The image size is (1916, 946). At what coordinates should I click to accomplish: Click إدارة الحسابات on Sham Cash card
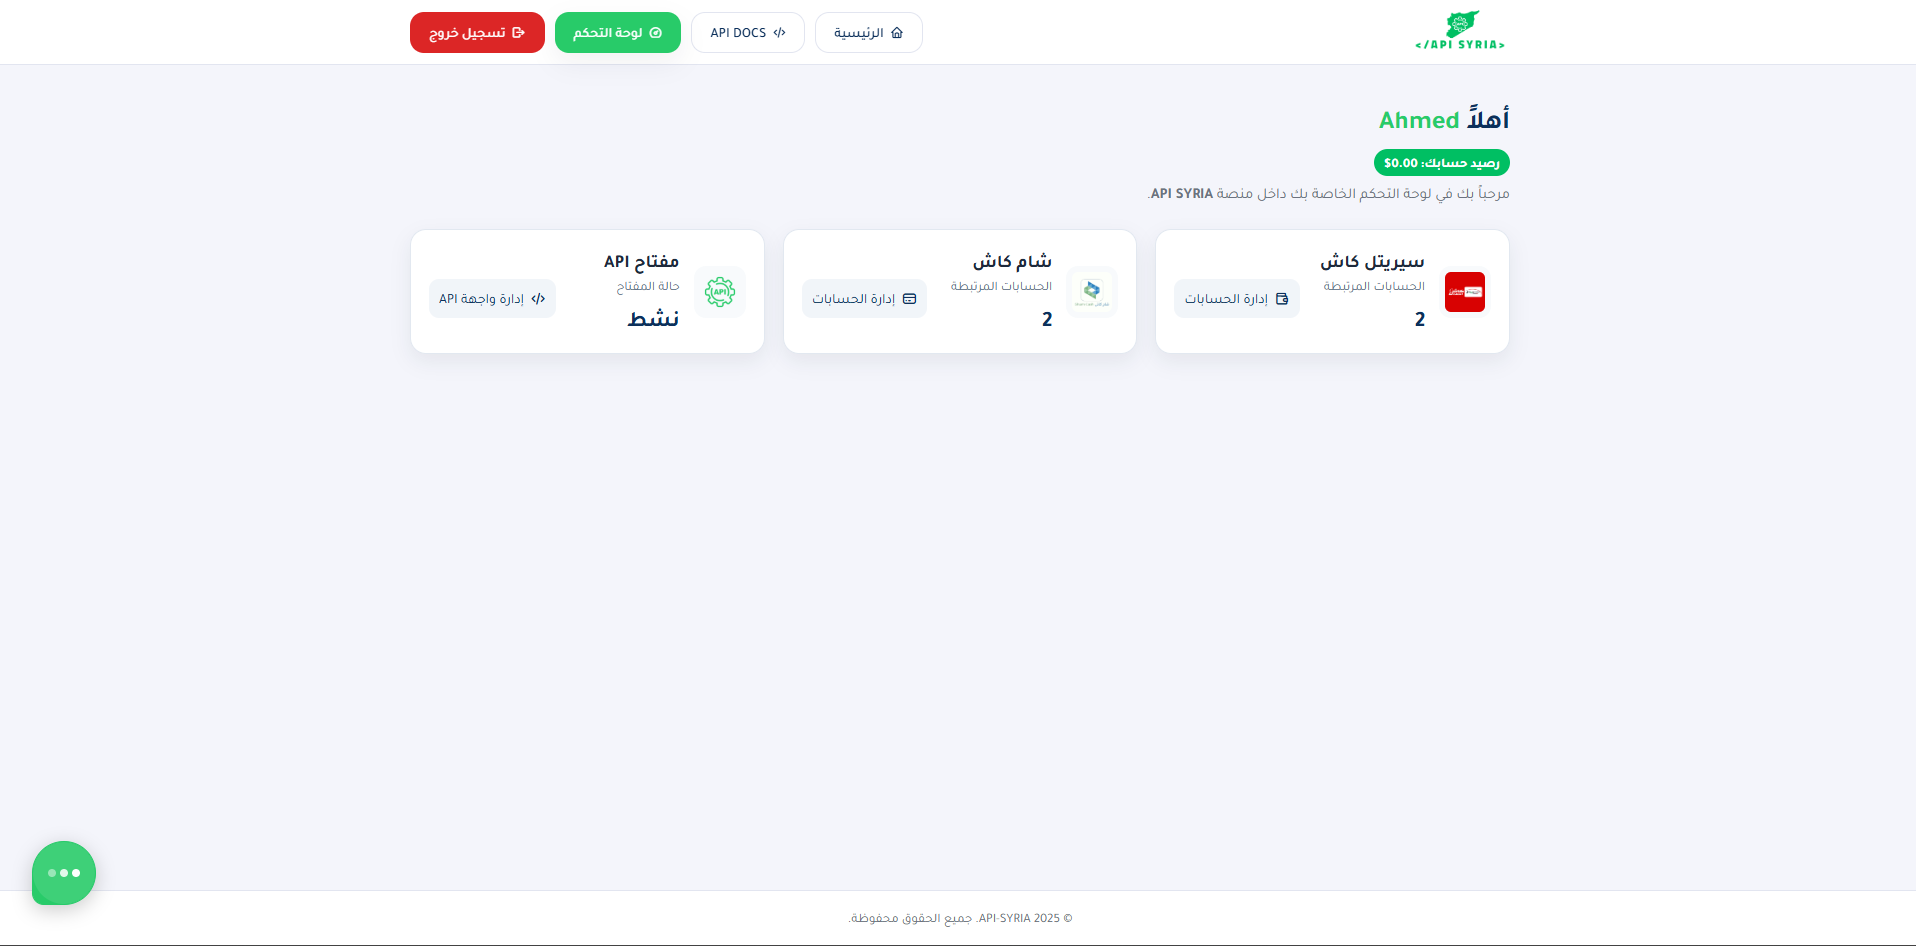pyautogui.click(x=864, y=298)
